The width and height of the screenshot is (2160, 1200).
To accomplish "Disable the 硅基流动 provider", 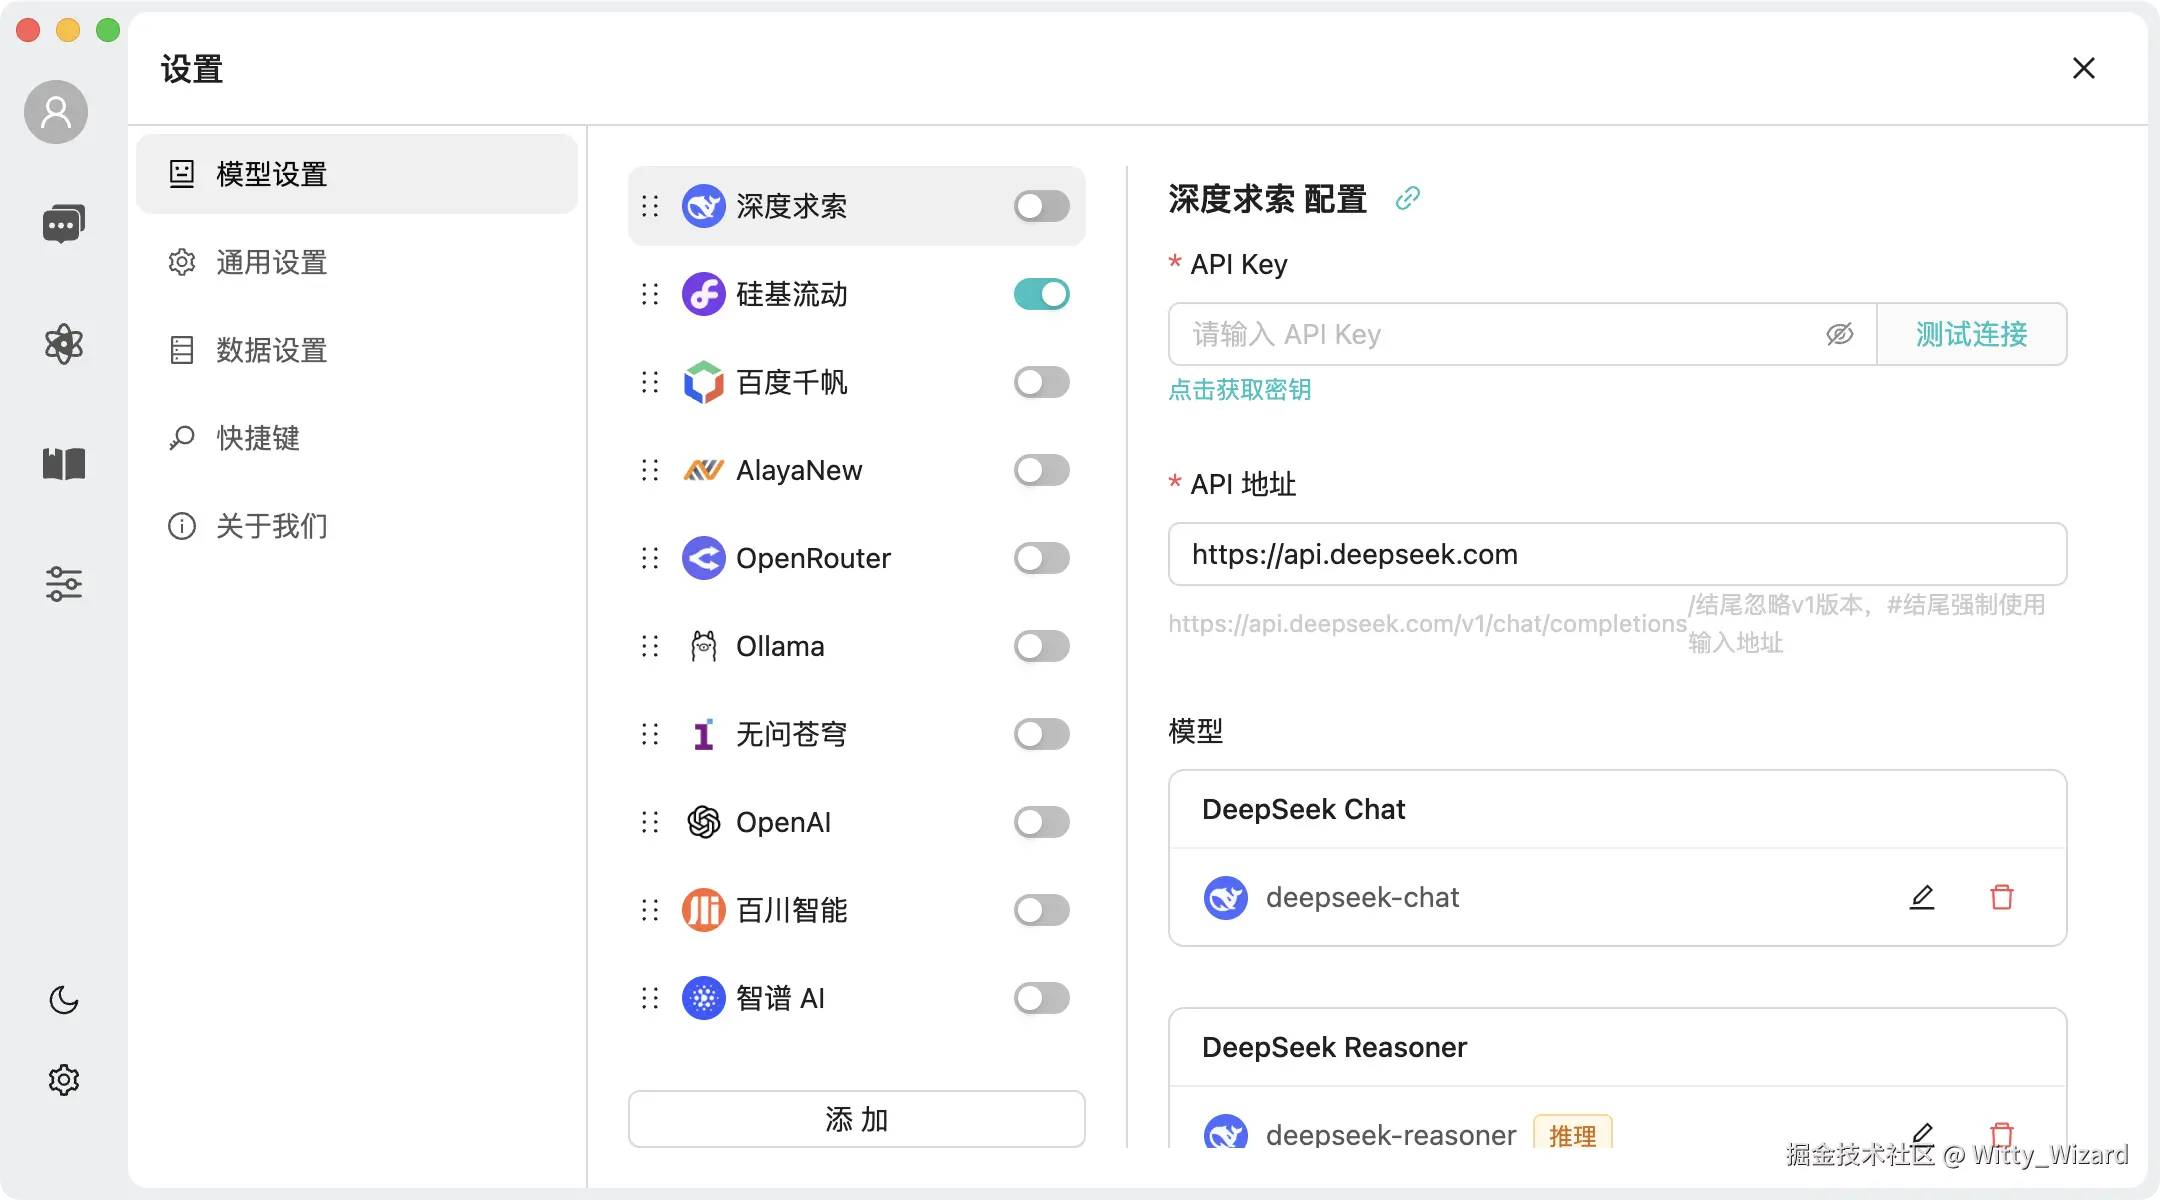I will tap(1041, 294).
